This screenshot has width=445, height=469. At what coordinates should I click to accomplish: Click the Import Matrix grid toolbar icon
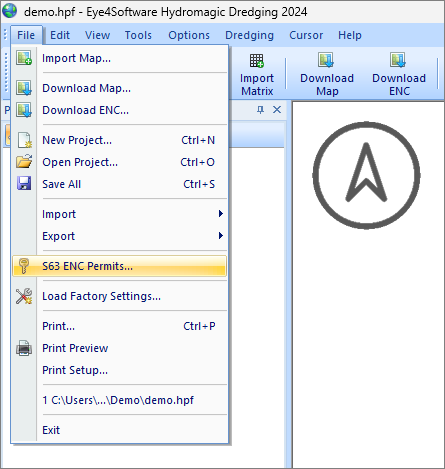(257, 61)
